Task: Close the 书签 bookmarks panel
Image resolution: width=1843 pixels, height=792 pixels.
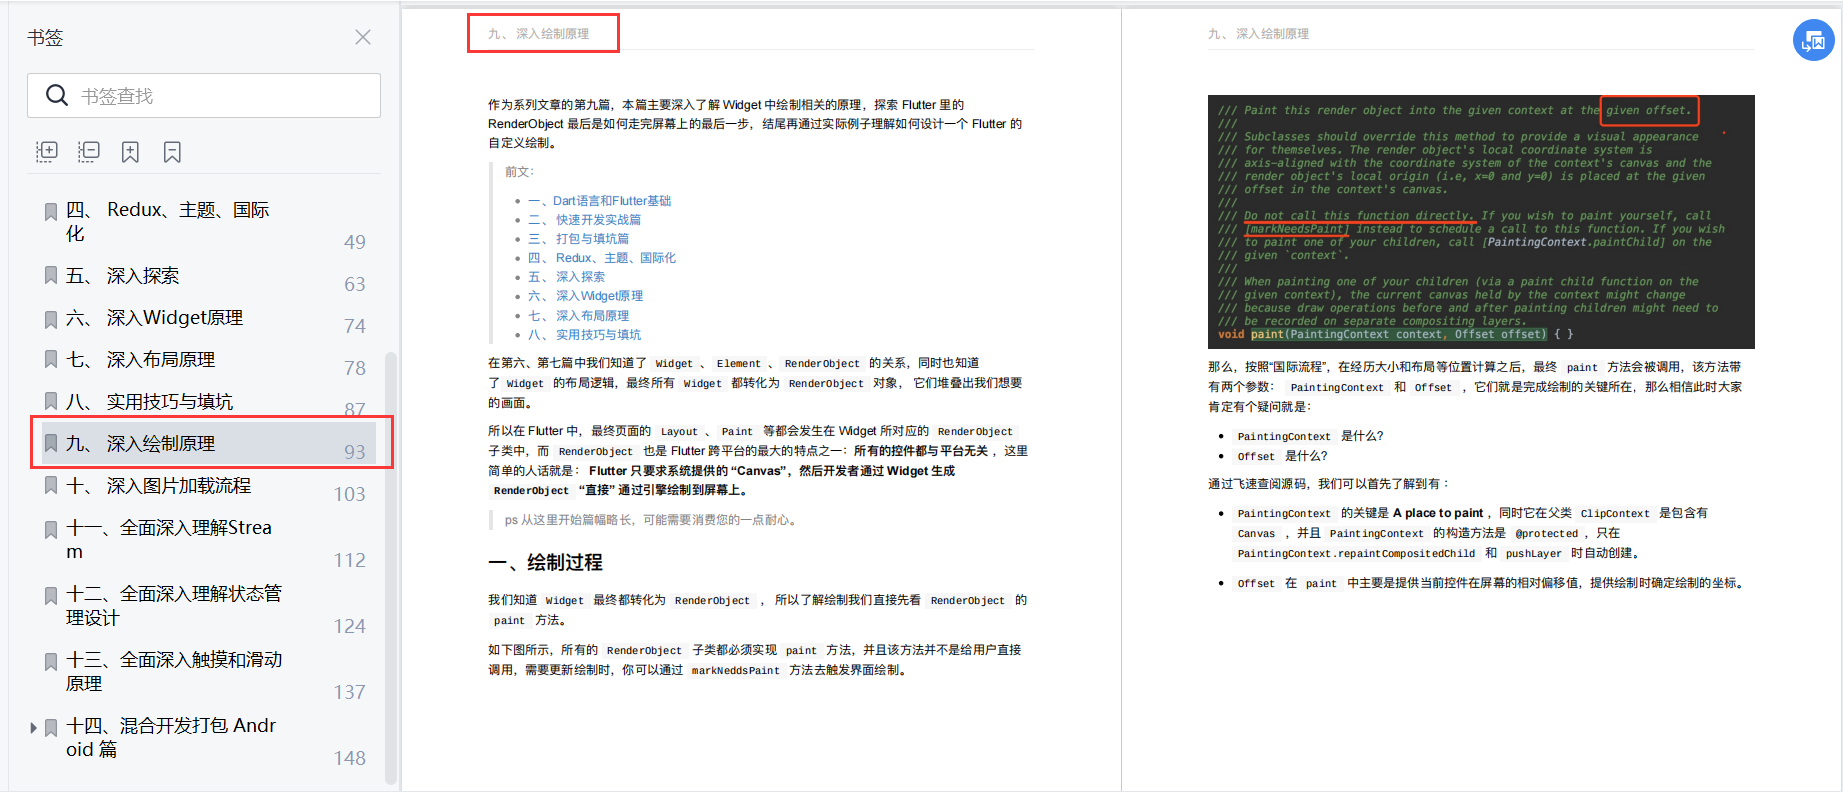Action: point(363,37)
